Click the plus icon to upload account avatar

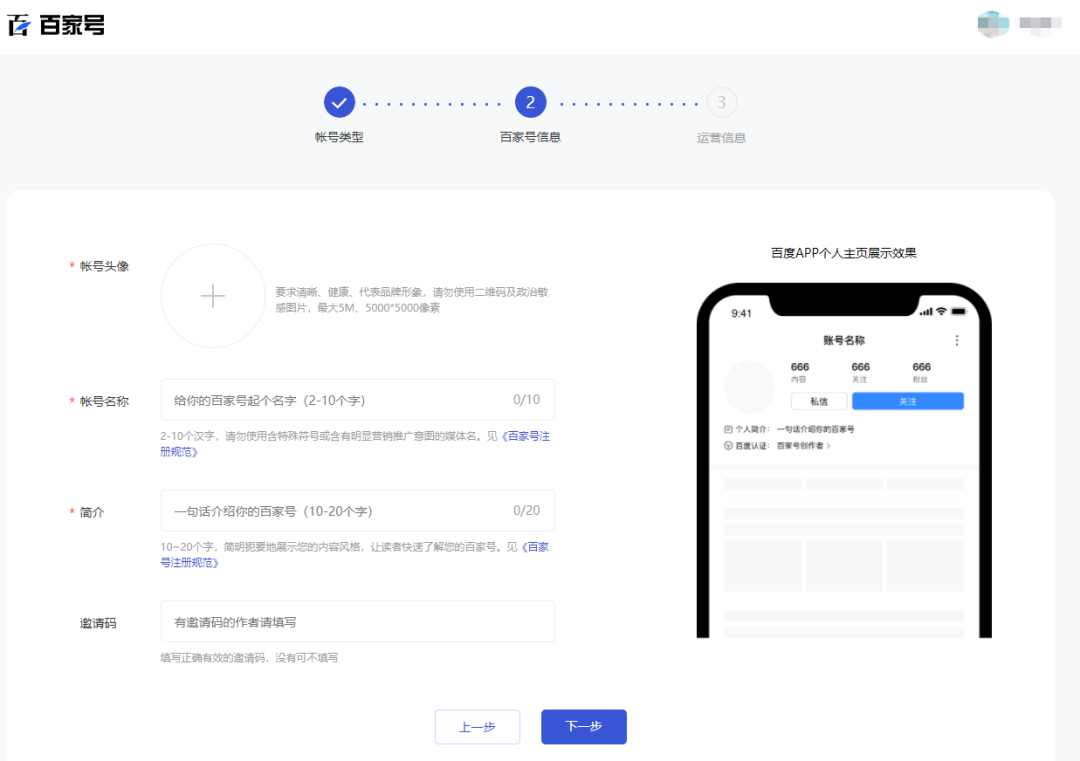tap(212, 296)
